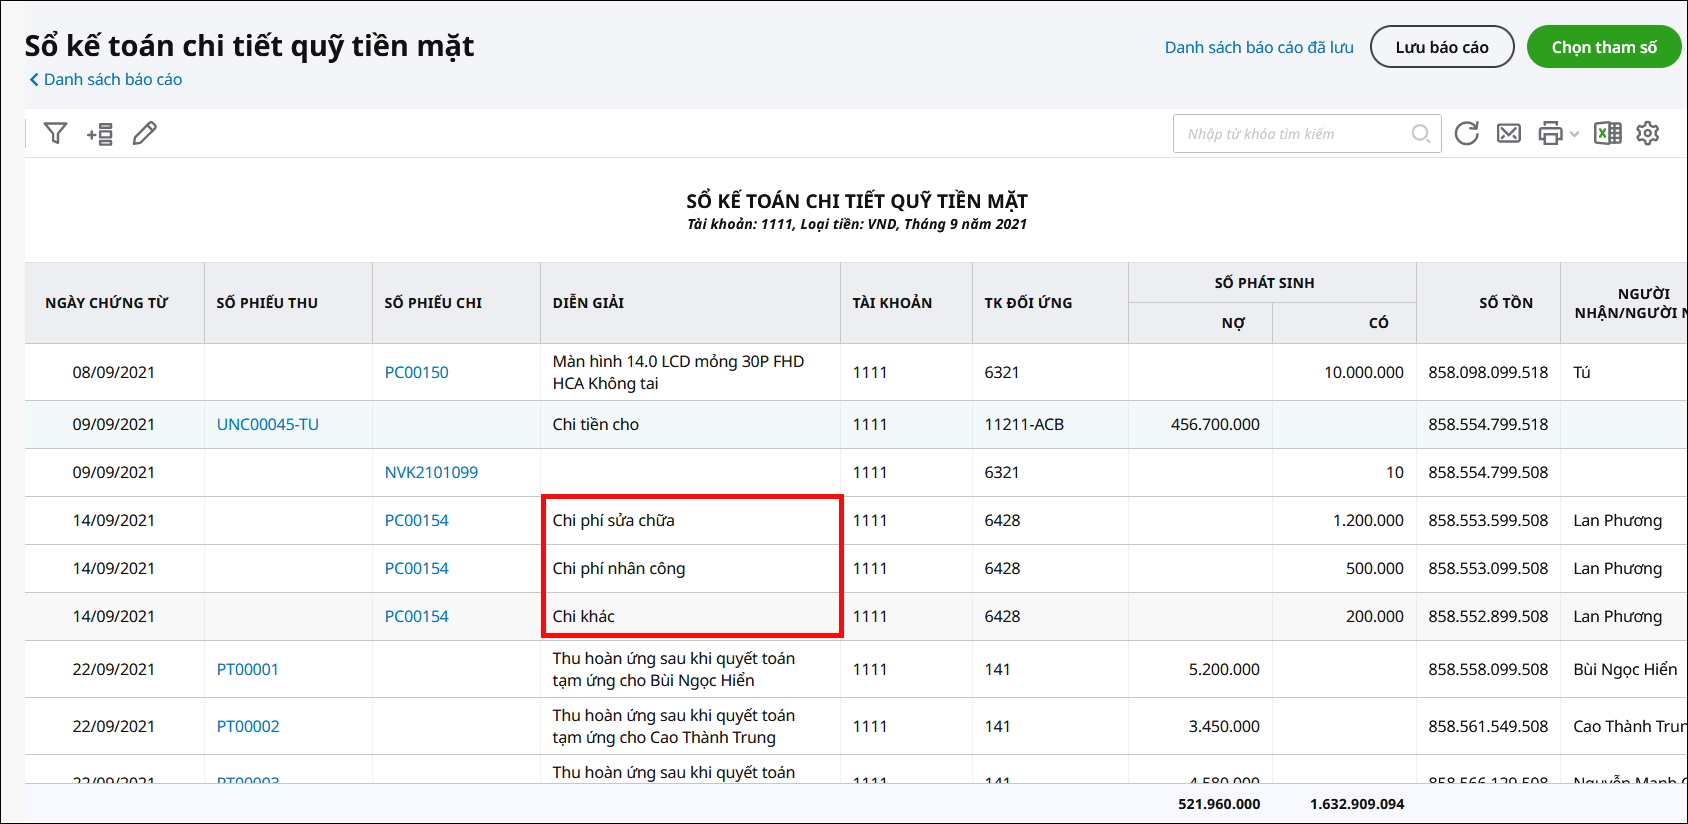This screenshot has height=824, width=1688.
Task: Click the Lưu báo cáo button
Action: pyautogui.click(x=1441, y=47)
